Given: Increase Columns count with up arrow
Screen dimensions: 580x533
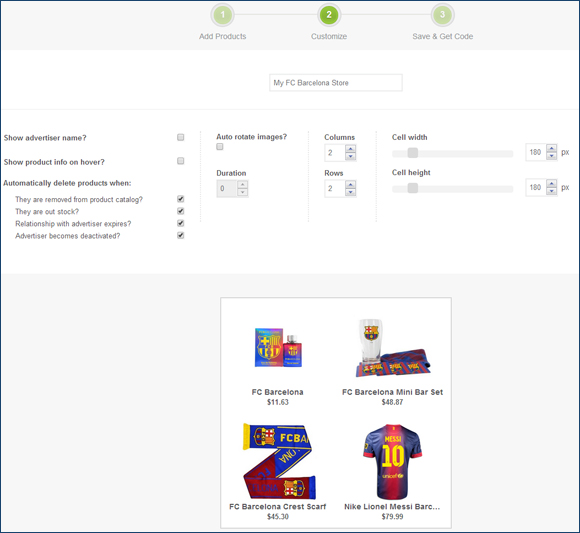Looking at the screenshot, I should tap(350, 149).
